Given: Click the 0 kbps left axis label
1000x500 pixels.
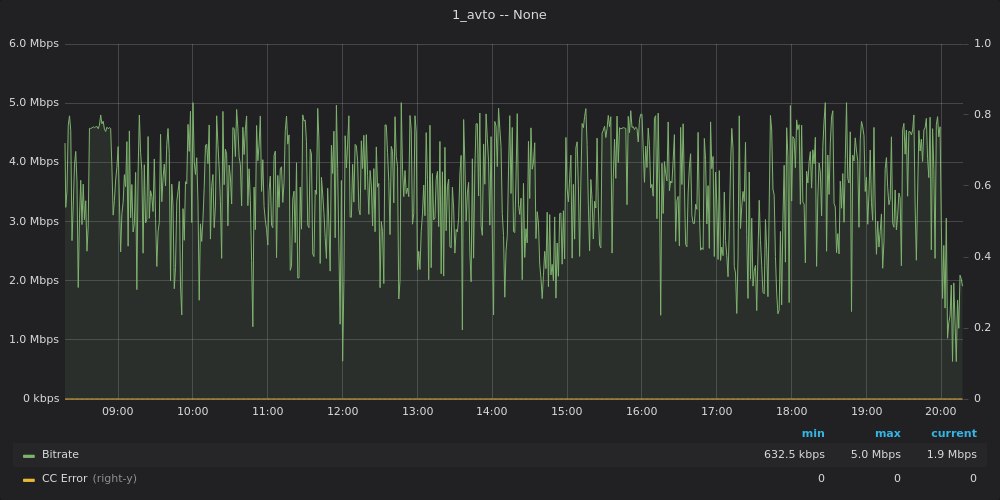Looking at the screenshot, I should point(41,399).
